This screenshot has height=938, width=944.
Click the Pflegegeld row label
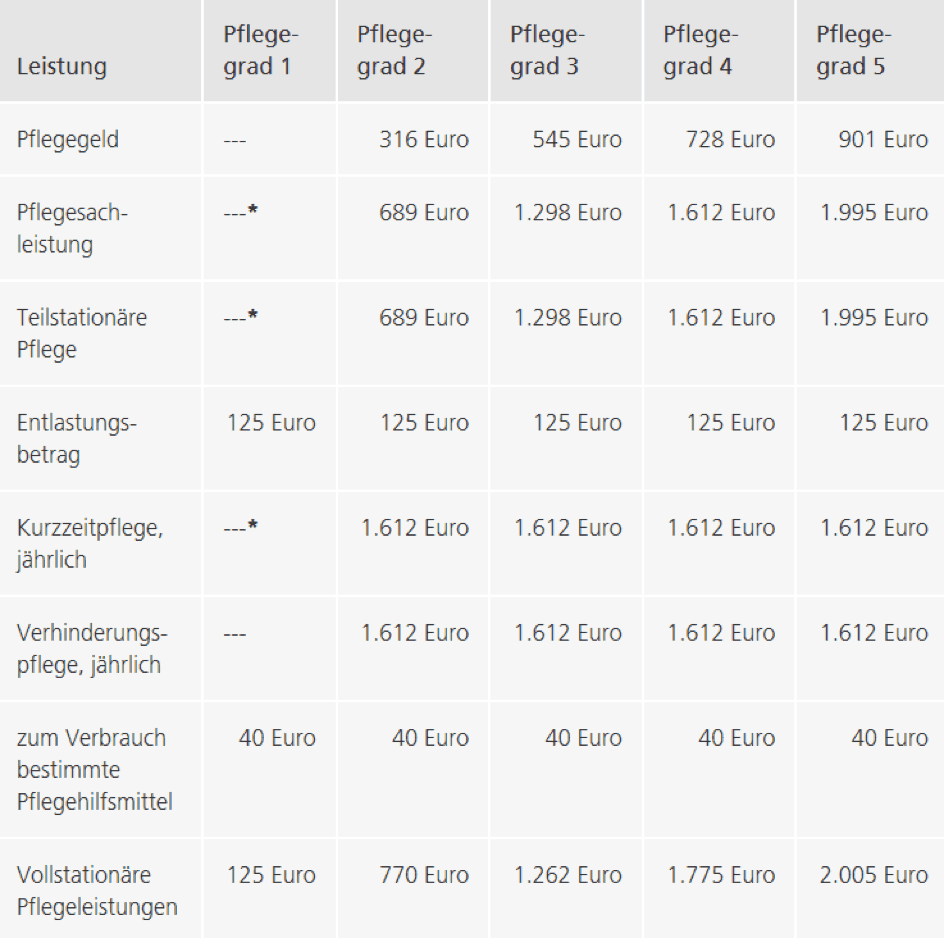tap(68, 139)
